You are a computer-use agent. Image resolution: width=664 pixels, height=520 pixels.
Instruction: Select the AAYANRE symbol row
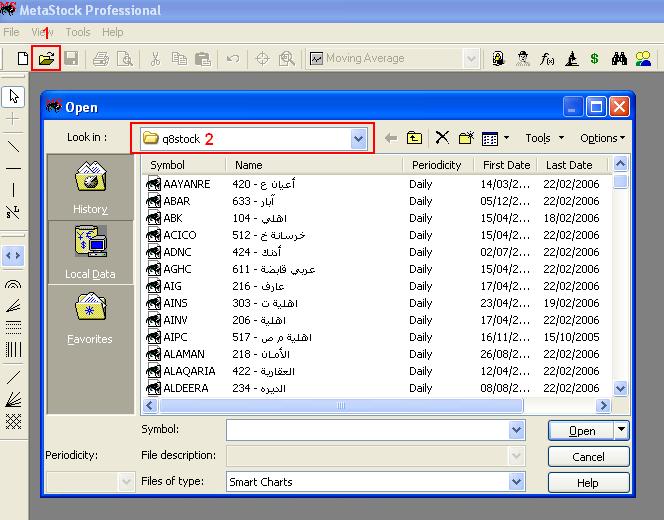coord(377,184)
